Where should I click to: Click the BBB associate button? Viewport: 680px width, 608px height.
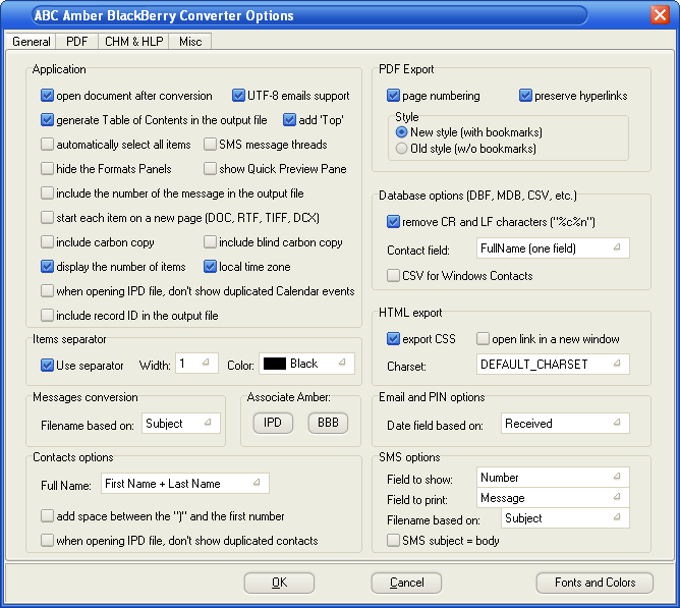point(328,423)
